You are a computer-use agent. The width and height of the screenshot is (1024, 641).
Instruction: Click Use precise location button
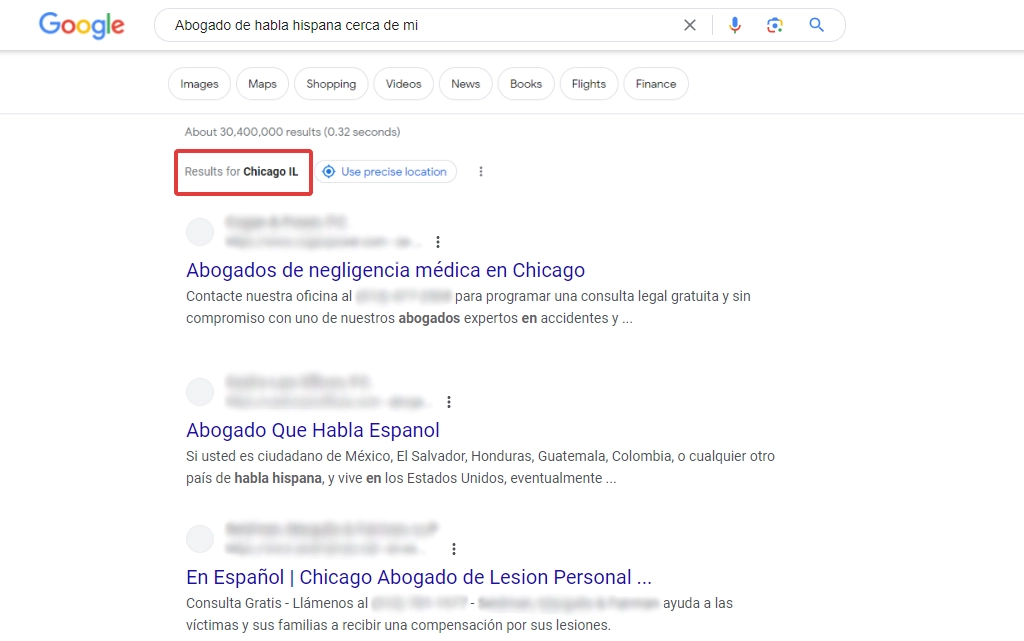click(x=385, y=172)
